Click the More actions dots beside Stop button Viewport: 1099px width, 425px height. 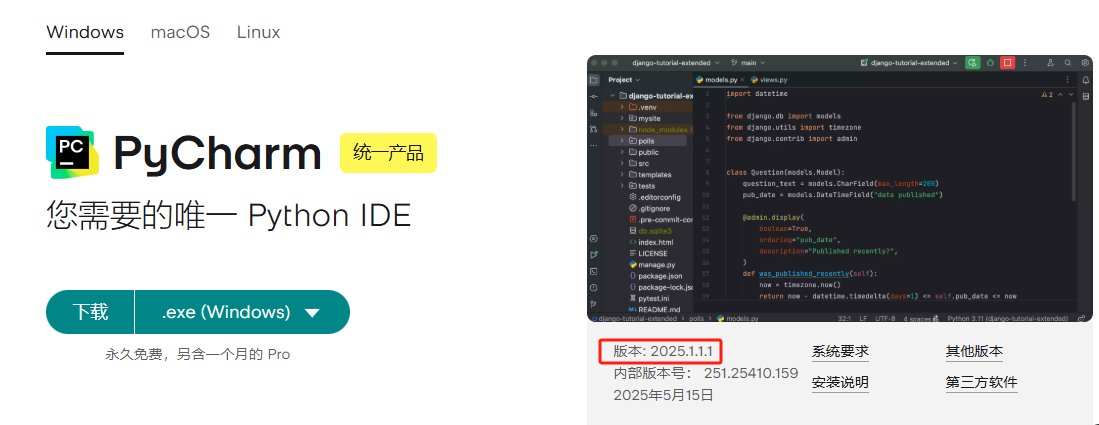pos(1025,62)
